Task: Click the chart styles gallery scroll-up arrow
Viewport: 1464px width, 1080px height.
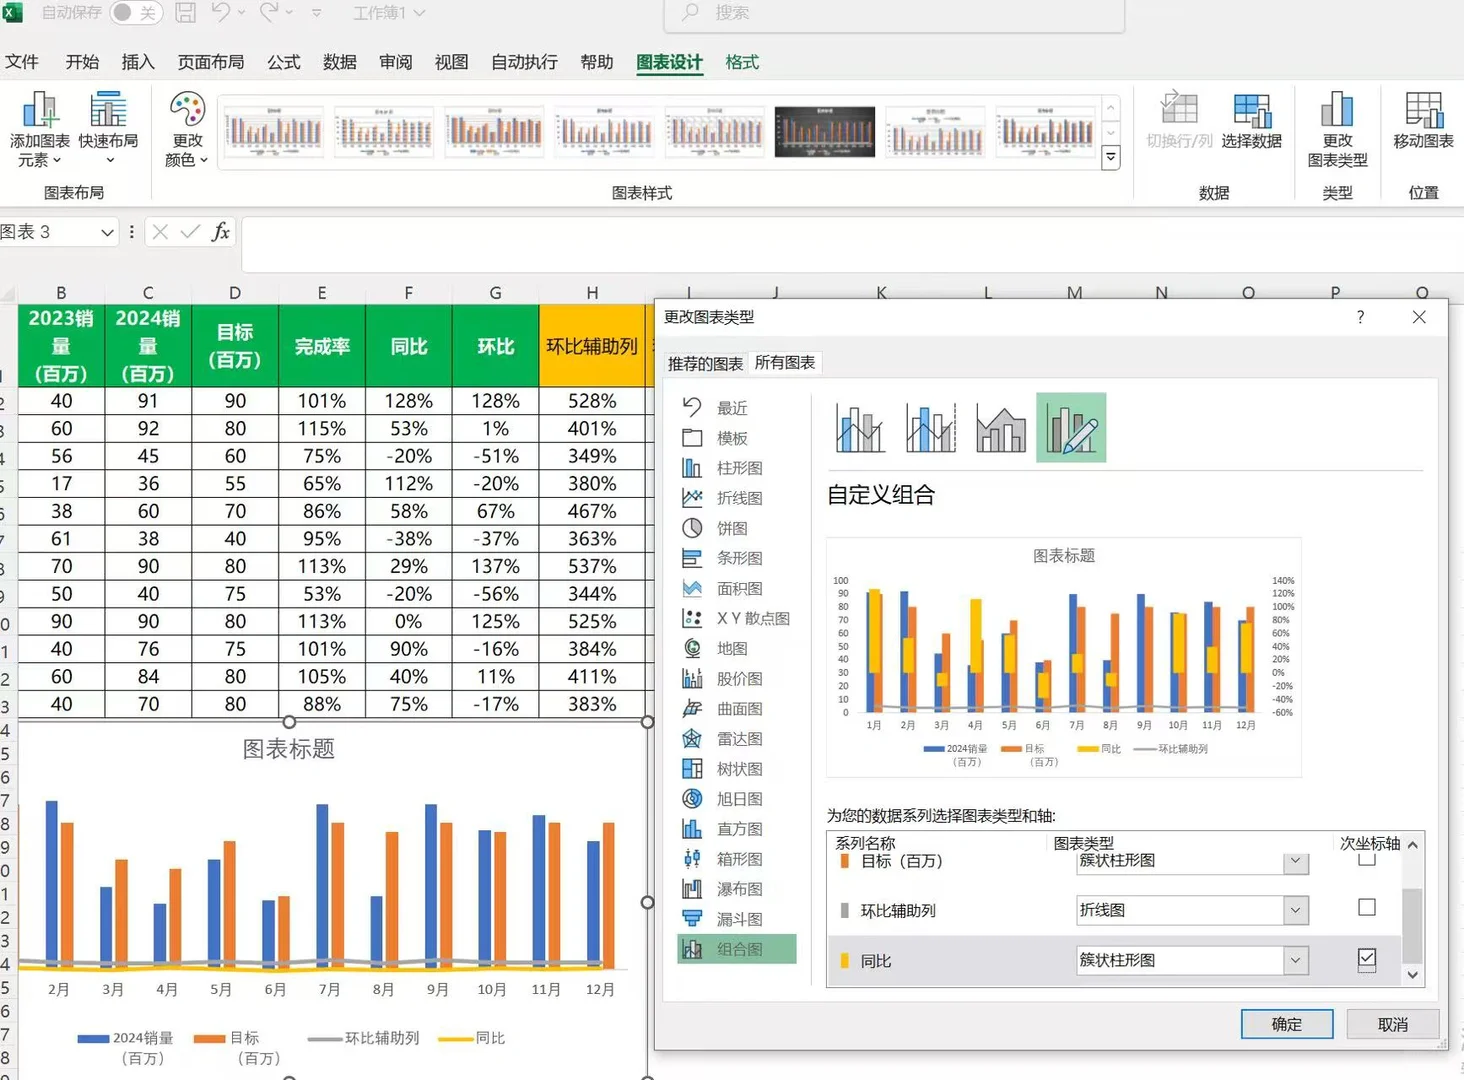Action: [x=1110, y=107]
